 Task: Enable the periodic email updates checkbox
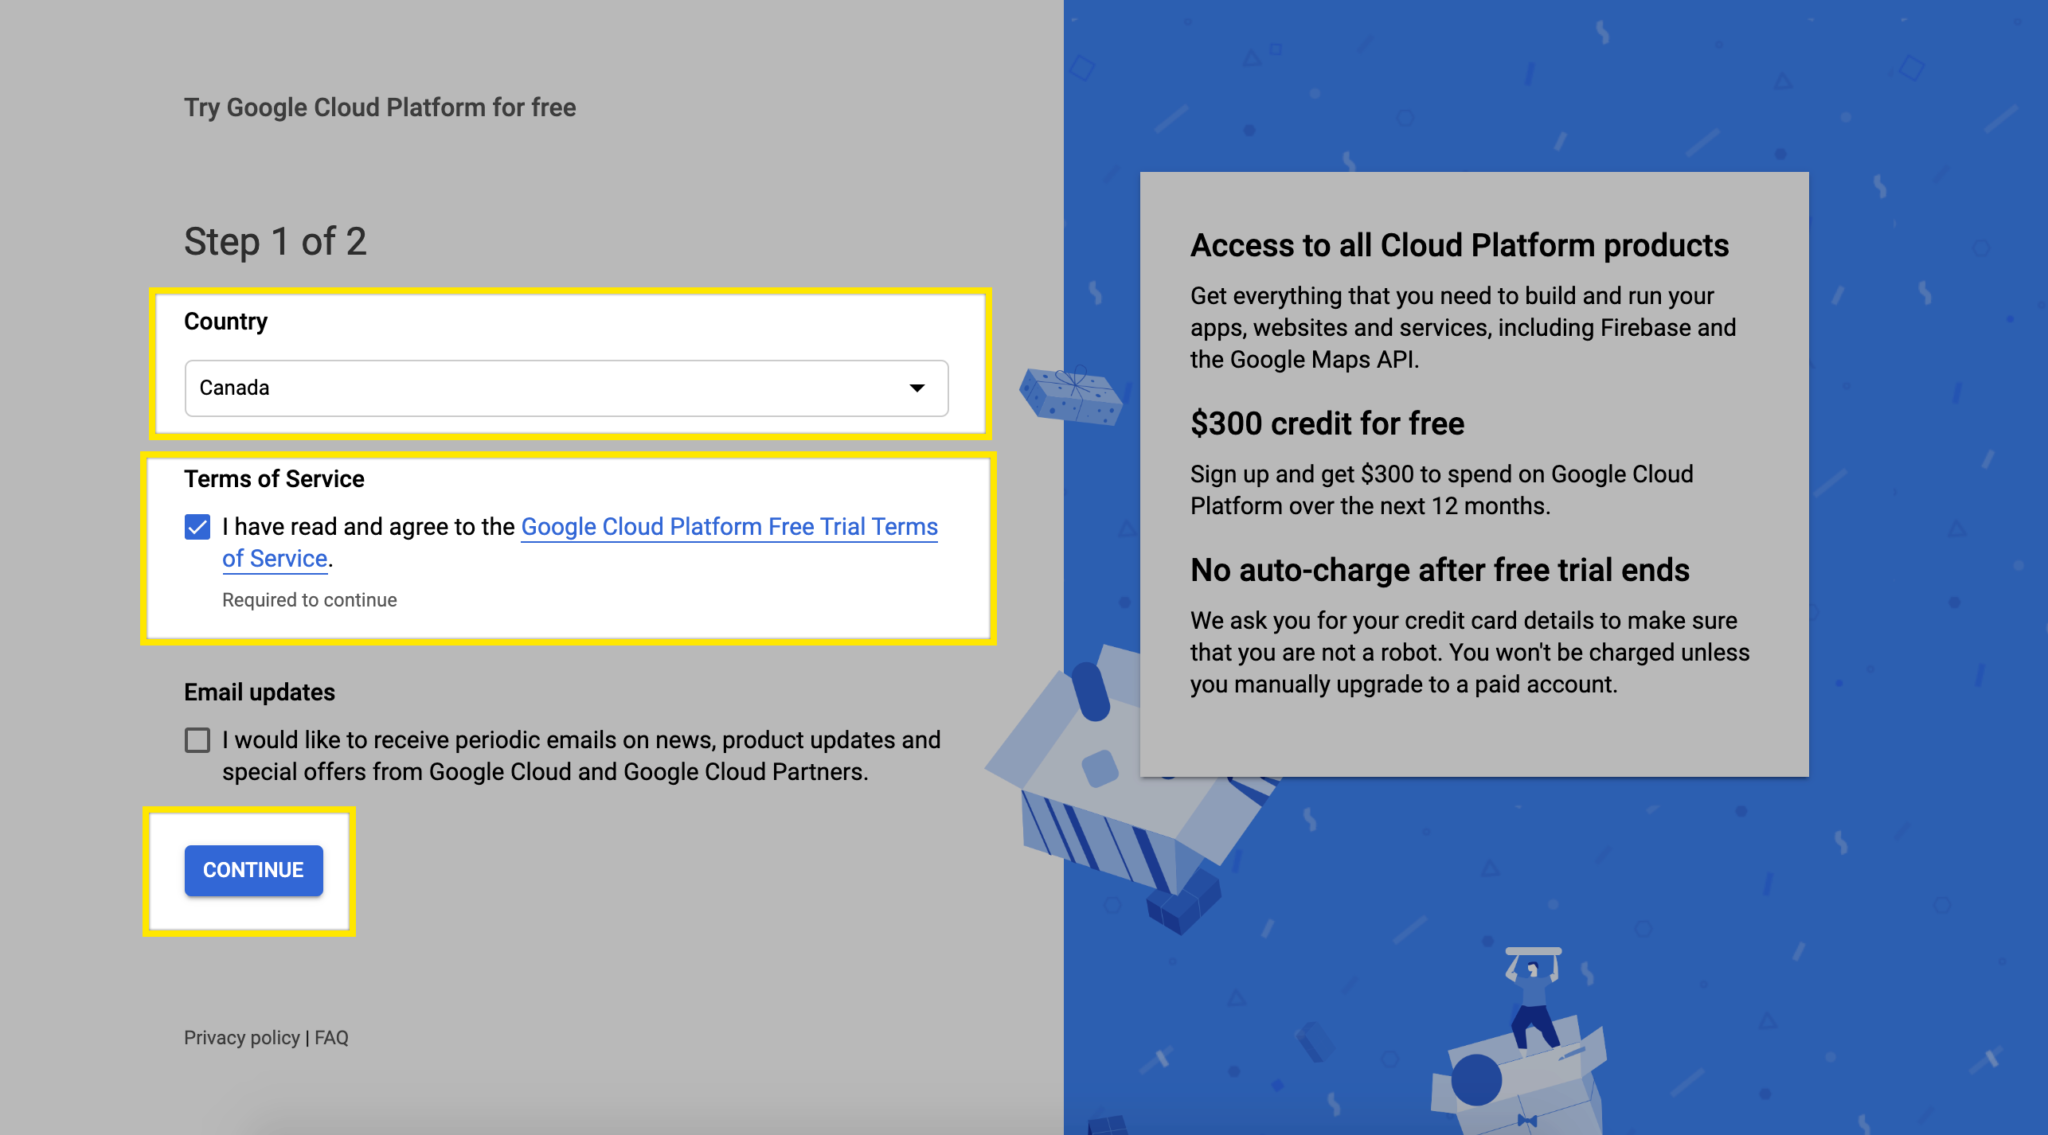coord(197,740)
